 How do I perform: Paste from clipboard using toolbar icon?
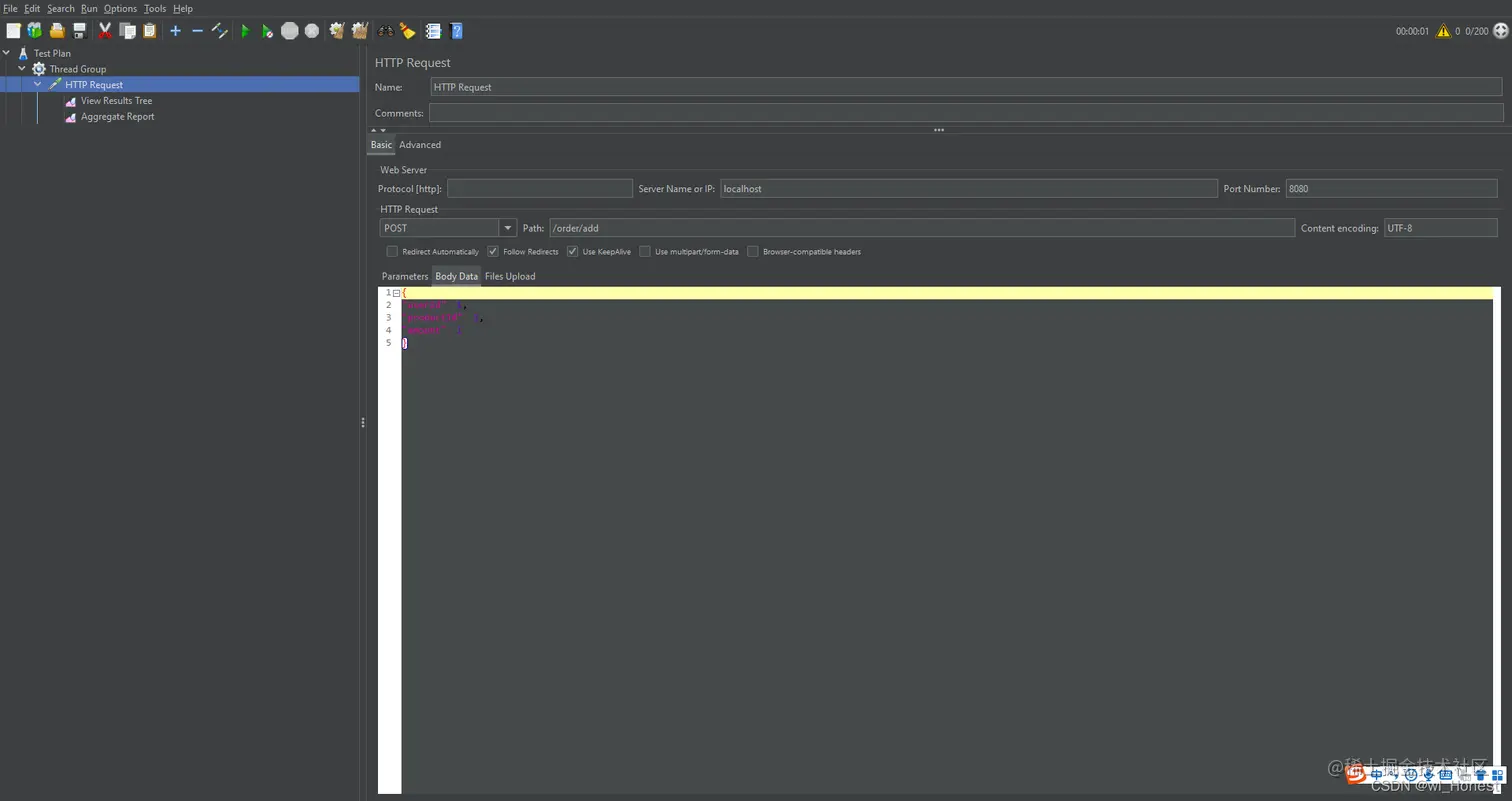(150, 31)
